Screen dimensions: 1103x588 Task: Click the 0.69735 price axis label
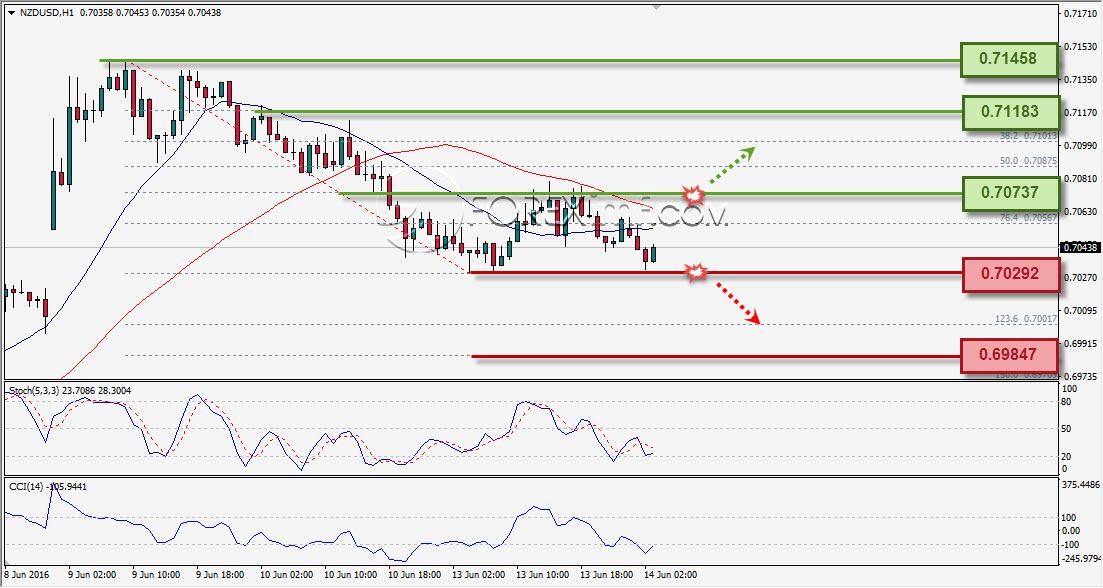pos(1080,376)
